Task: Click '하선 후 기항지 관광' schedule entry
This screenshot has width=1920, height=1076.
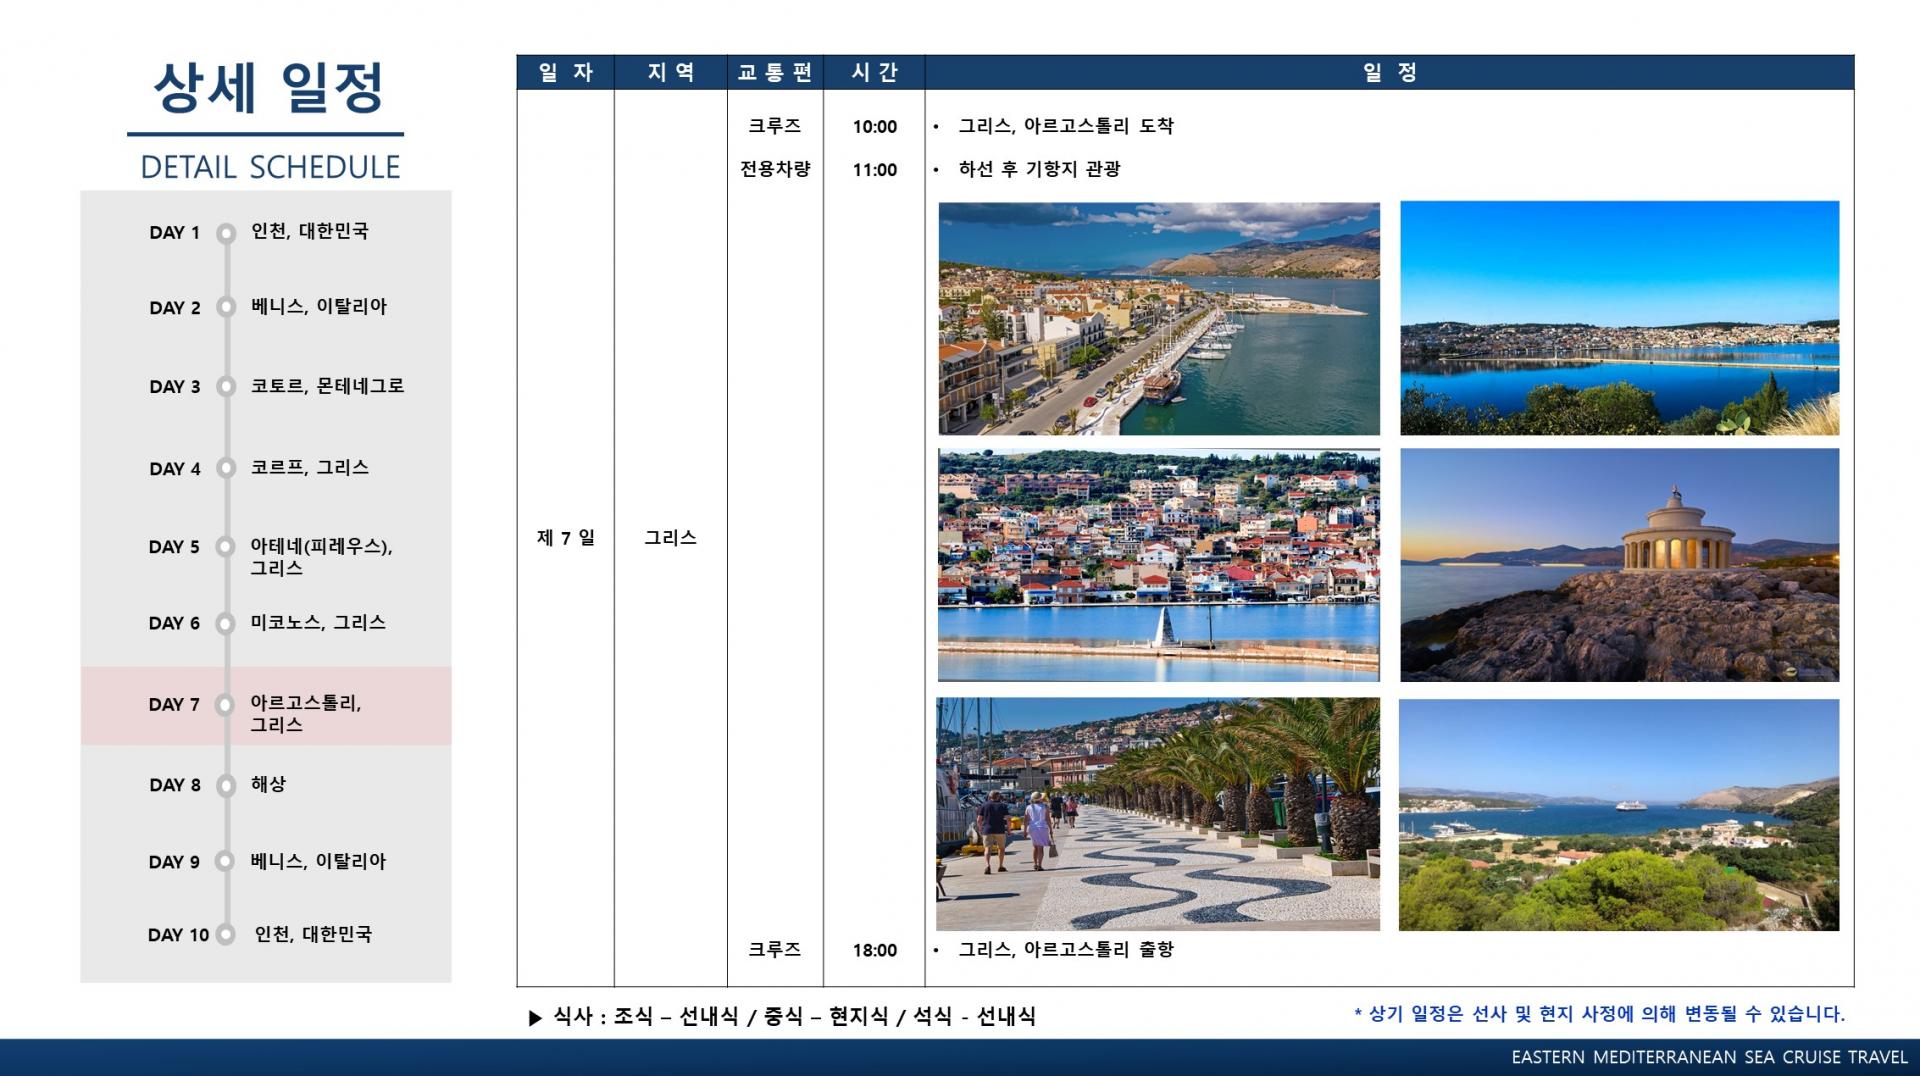Action: pos(1040,169)
